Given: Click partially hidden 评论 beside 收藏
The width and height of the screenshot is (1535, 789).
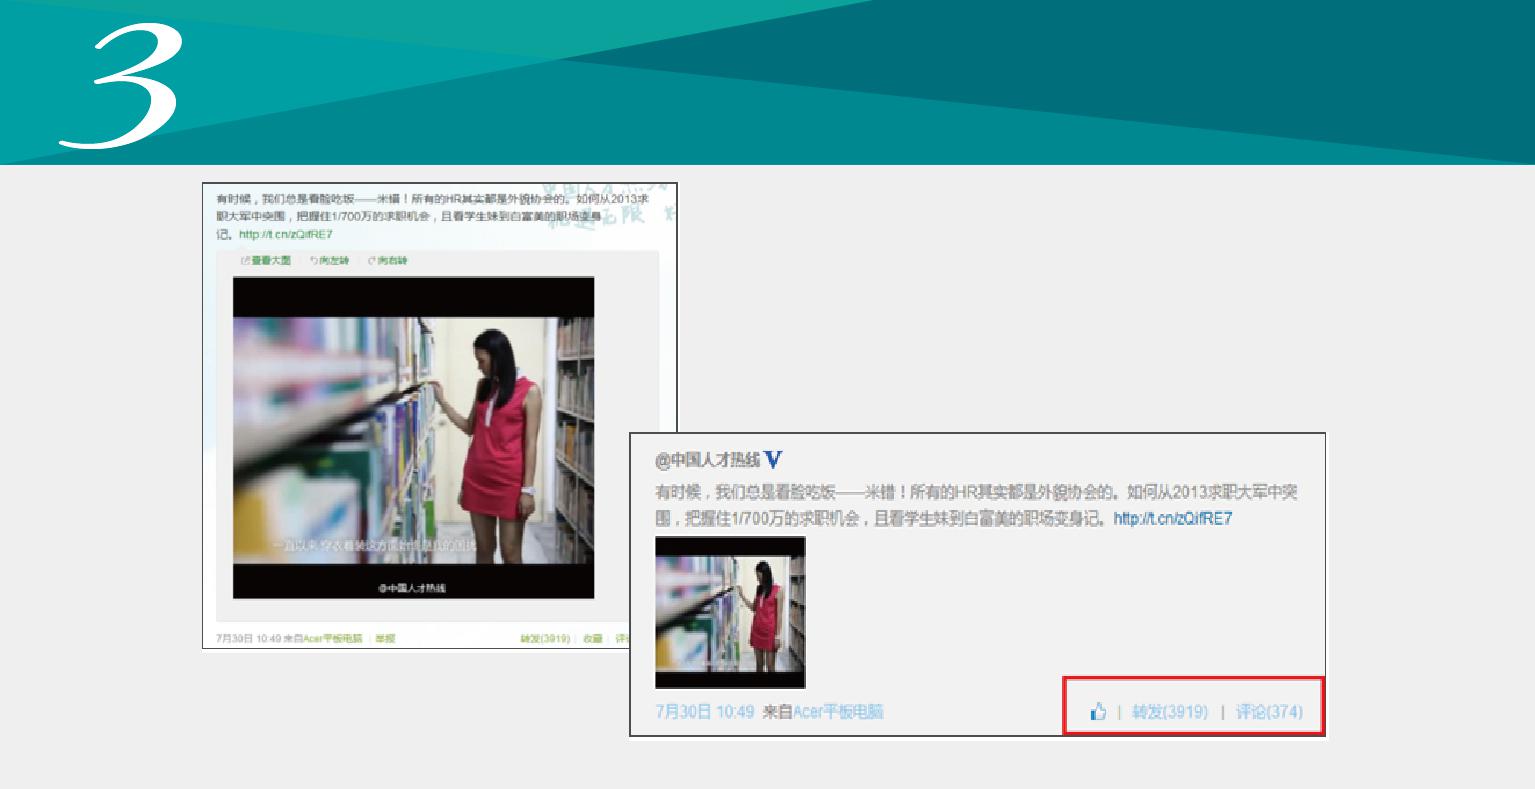Looking at the screenshot, I should pyautogui.click(x=621, y=638).
